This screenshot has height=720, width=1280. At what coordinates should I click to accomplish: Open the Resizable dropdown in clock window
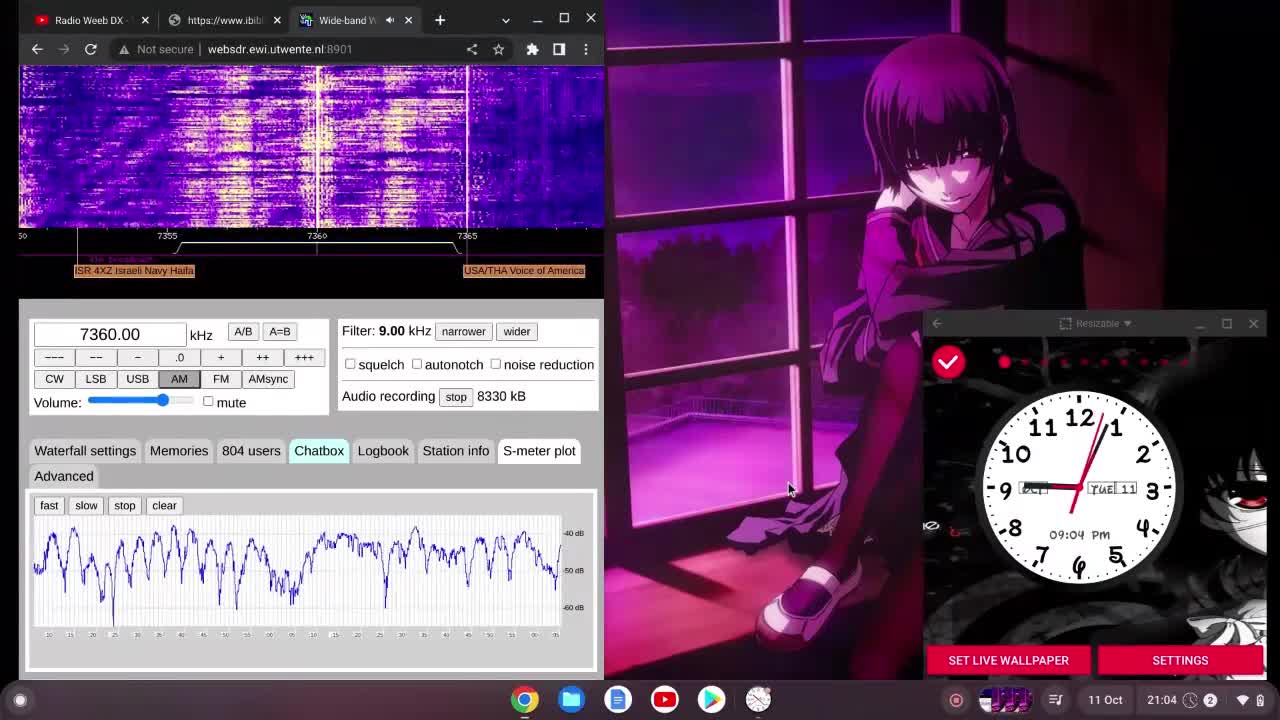[1096, 323]
